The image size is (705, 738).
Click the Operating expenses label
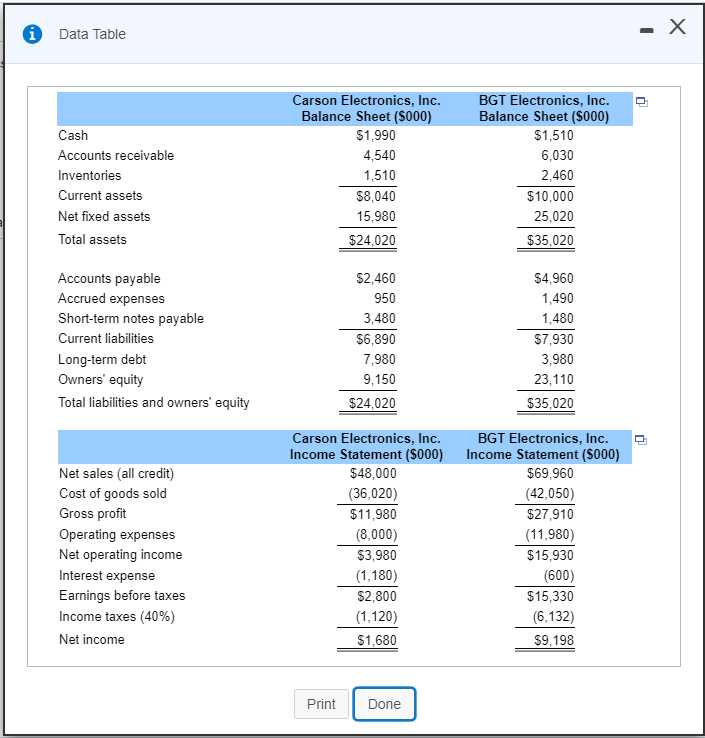(x=117, y=535)
